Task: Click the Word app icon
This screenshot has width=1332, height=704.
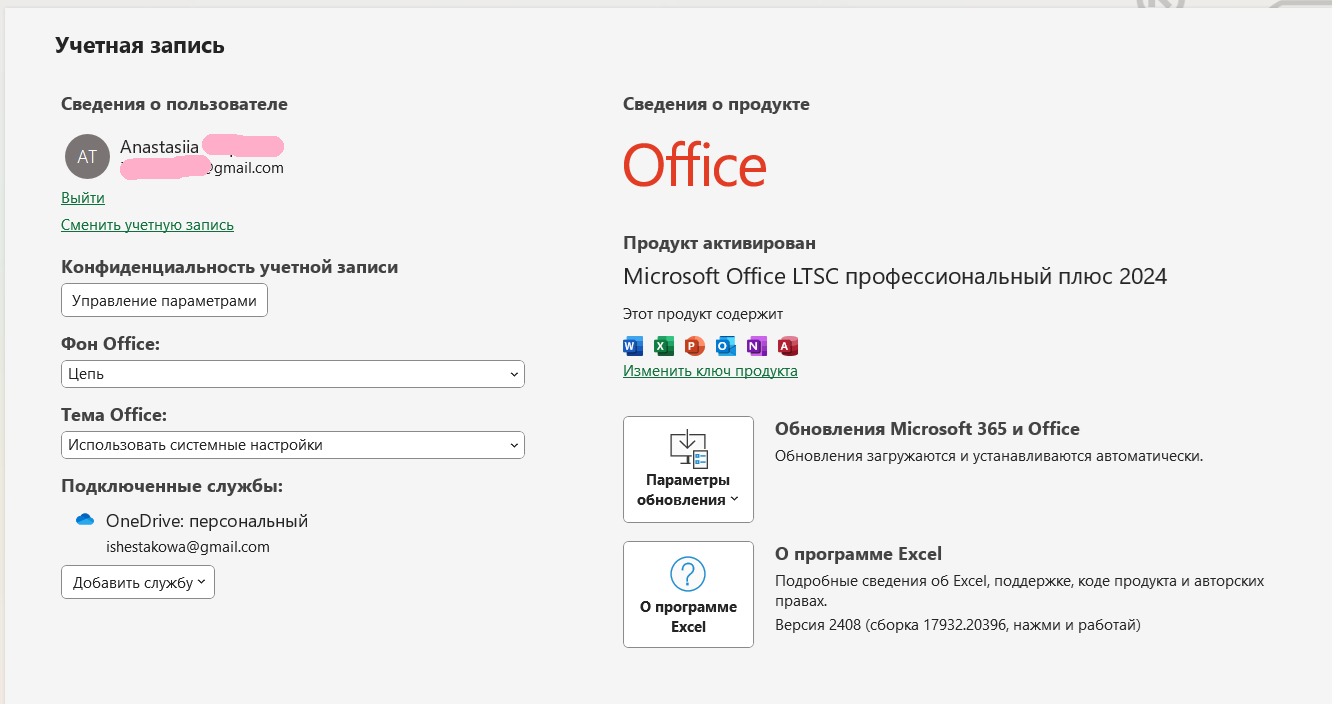Action: [x=633, y=346]
